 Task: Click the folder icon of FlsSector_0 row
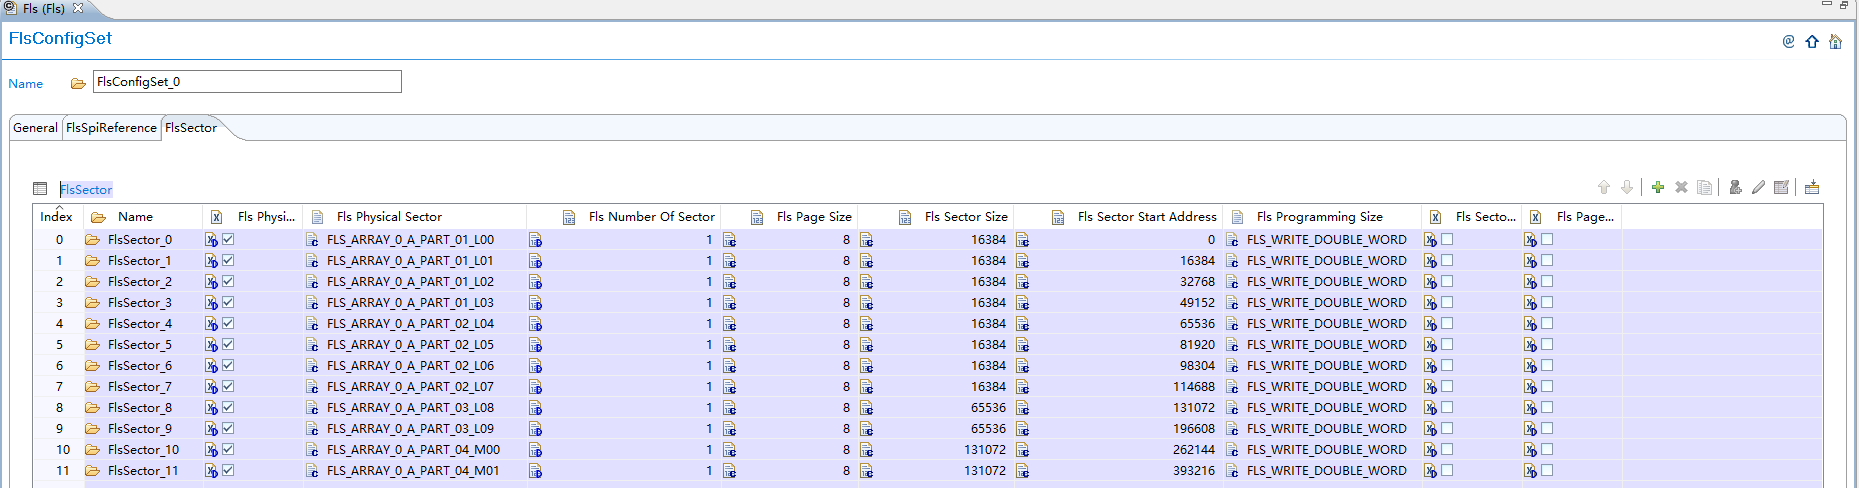(x=92, y=240)
